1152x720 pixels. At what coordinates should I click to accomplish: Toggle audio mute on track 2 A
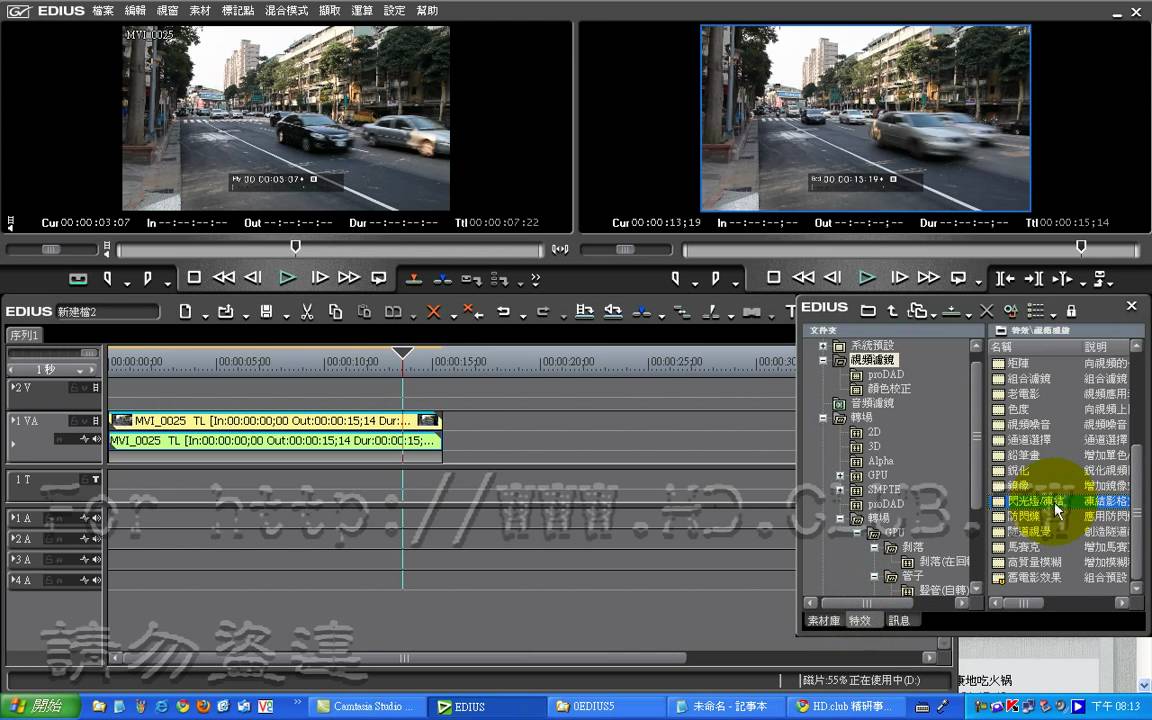click(x=96, y=539)
